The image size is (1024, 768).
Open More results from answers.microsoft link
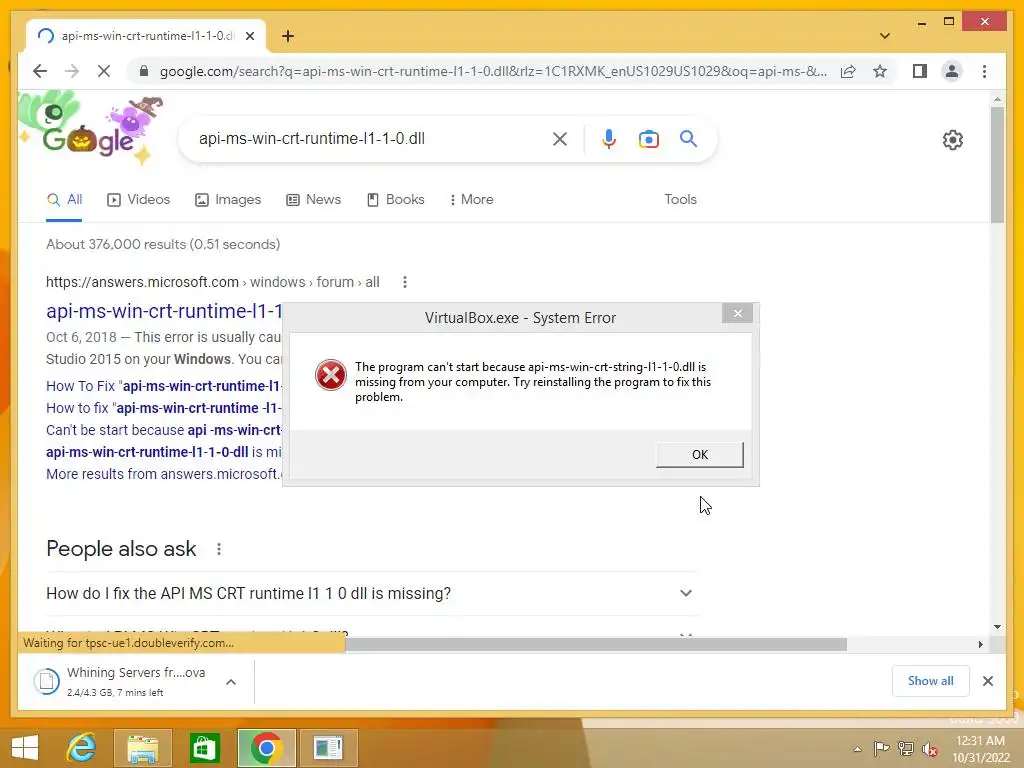pos(164,474)
